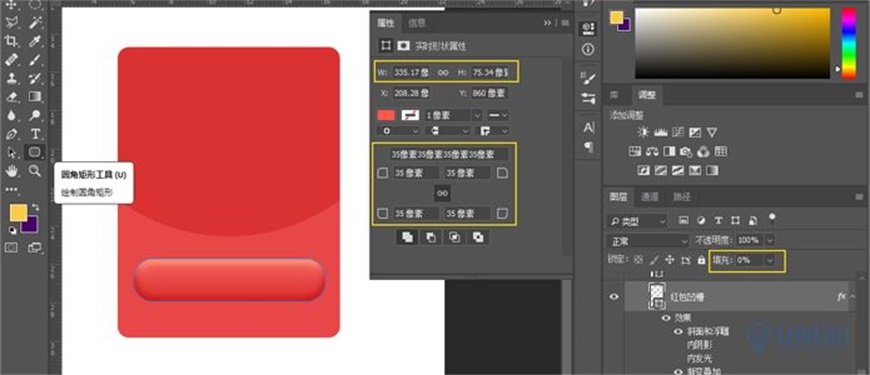Toggle lock all layer lock icon
This screenshot has width=870, height=375.
pos(701,260)
